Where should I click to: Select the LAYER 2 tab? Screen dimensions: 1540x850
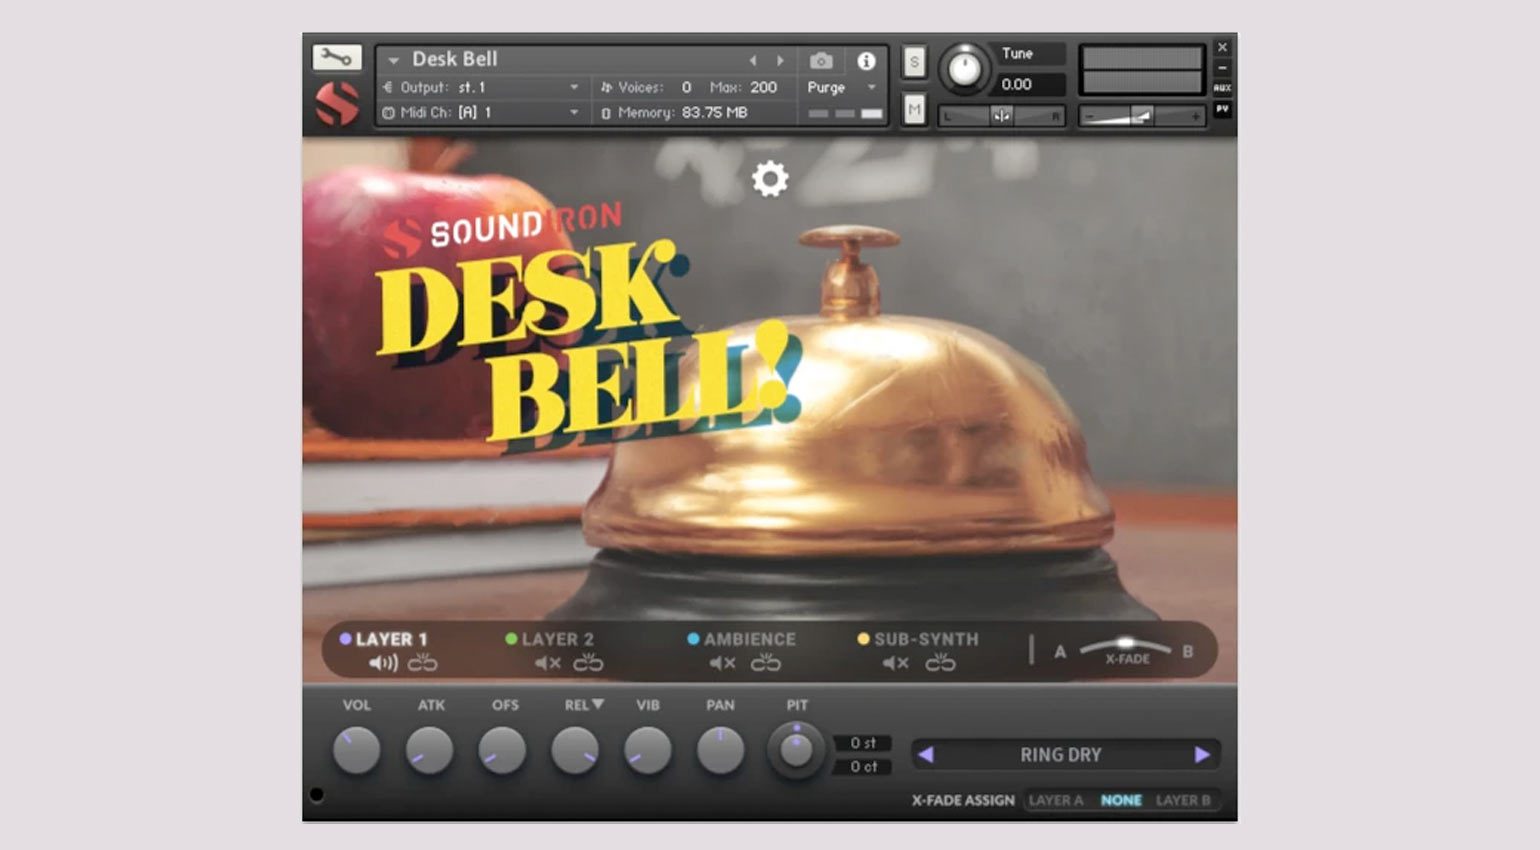coord(557,639)
